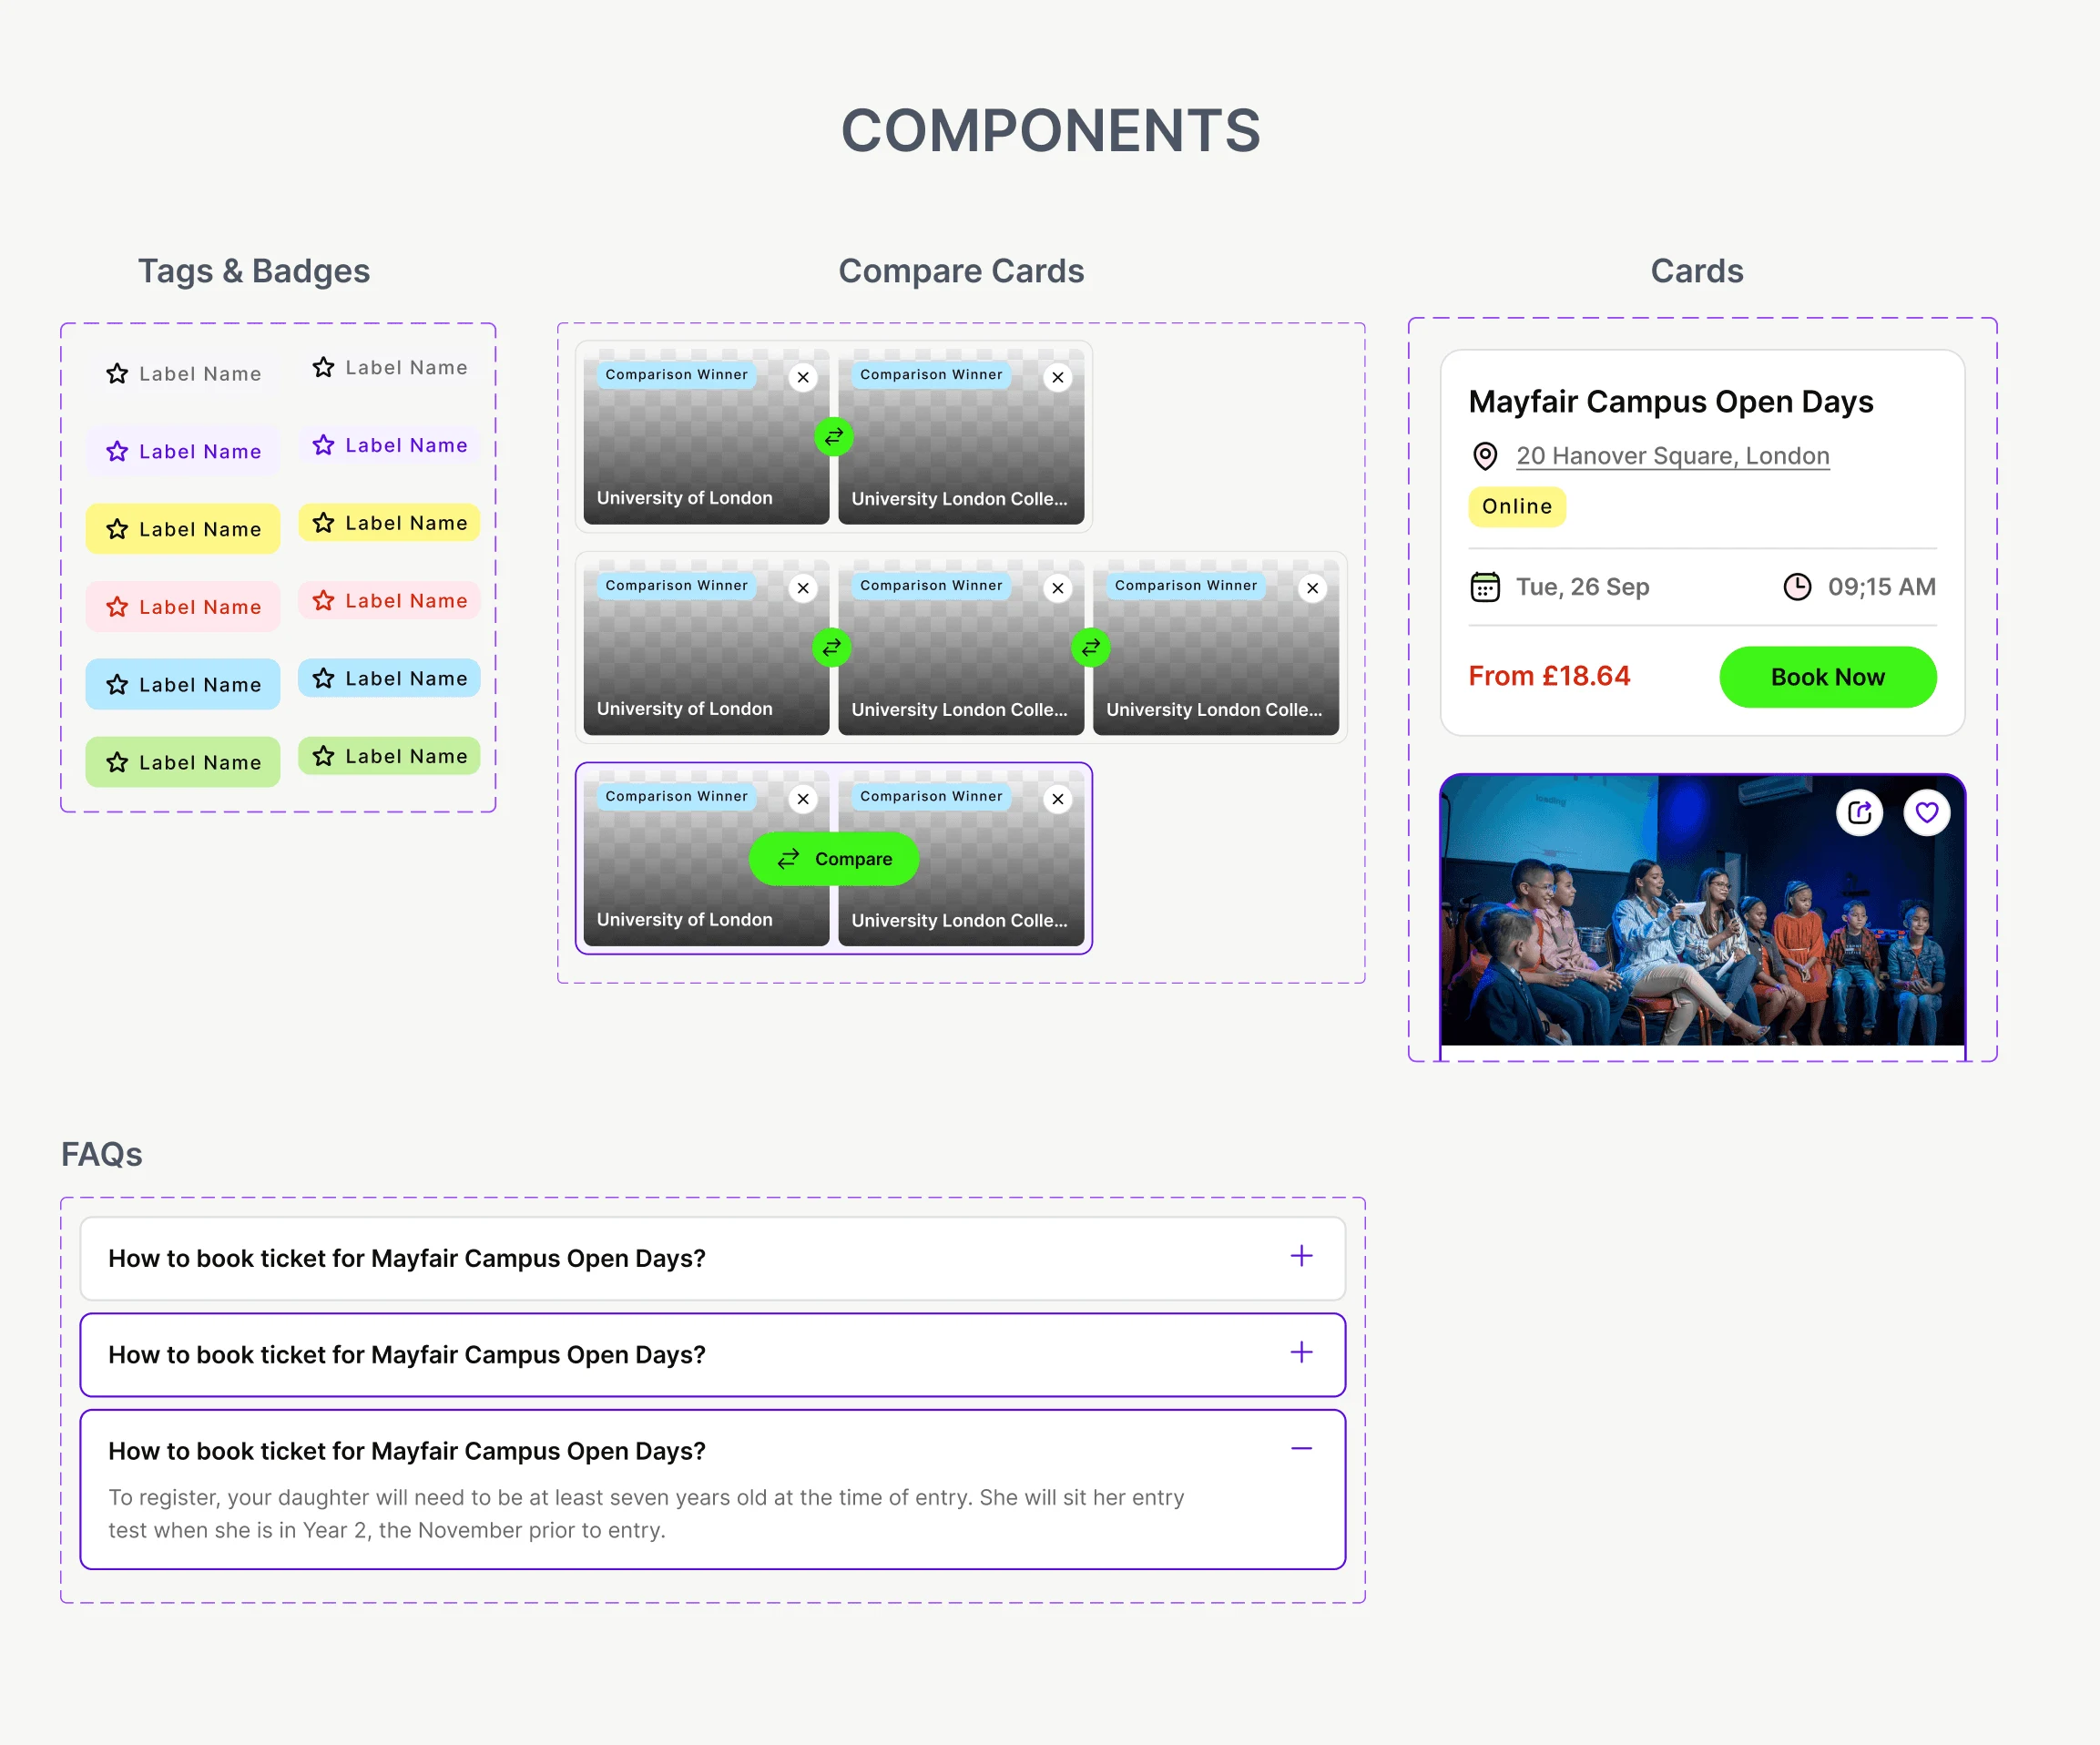Viewport: 2100px width, 1745px height.
Task: Close the middle card in the three-card compare row
Action: click(x=1058, y=589)
